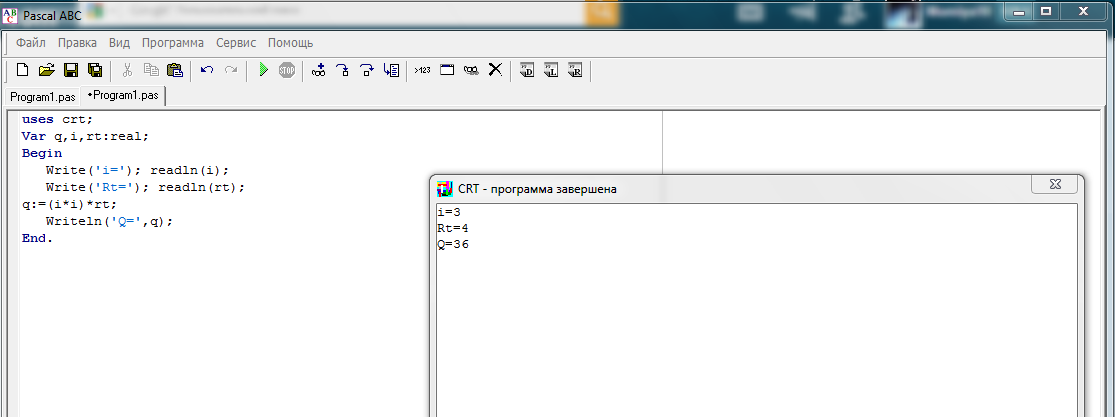This screenshot has height=417, width=1115.
Task: Switch to the first Program1.pas tab
Action: [x=43, y=97]
